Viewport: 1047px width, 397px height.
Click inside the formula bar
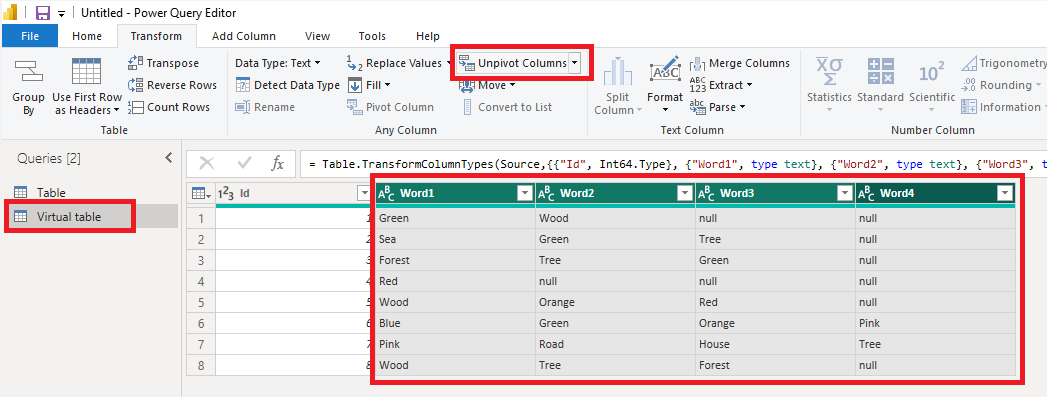coord(673,163)
